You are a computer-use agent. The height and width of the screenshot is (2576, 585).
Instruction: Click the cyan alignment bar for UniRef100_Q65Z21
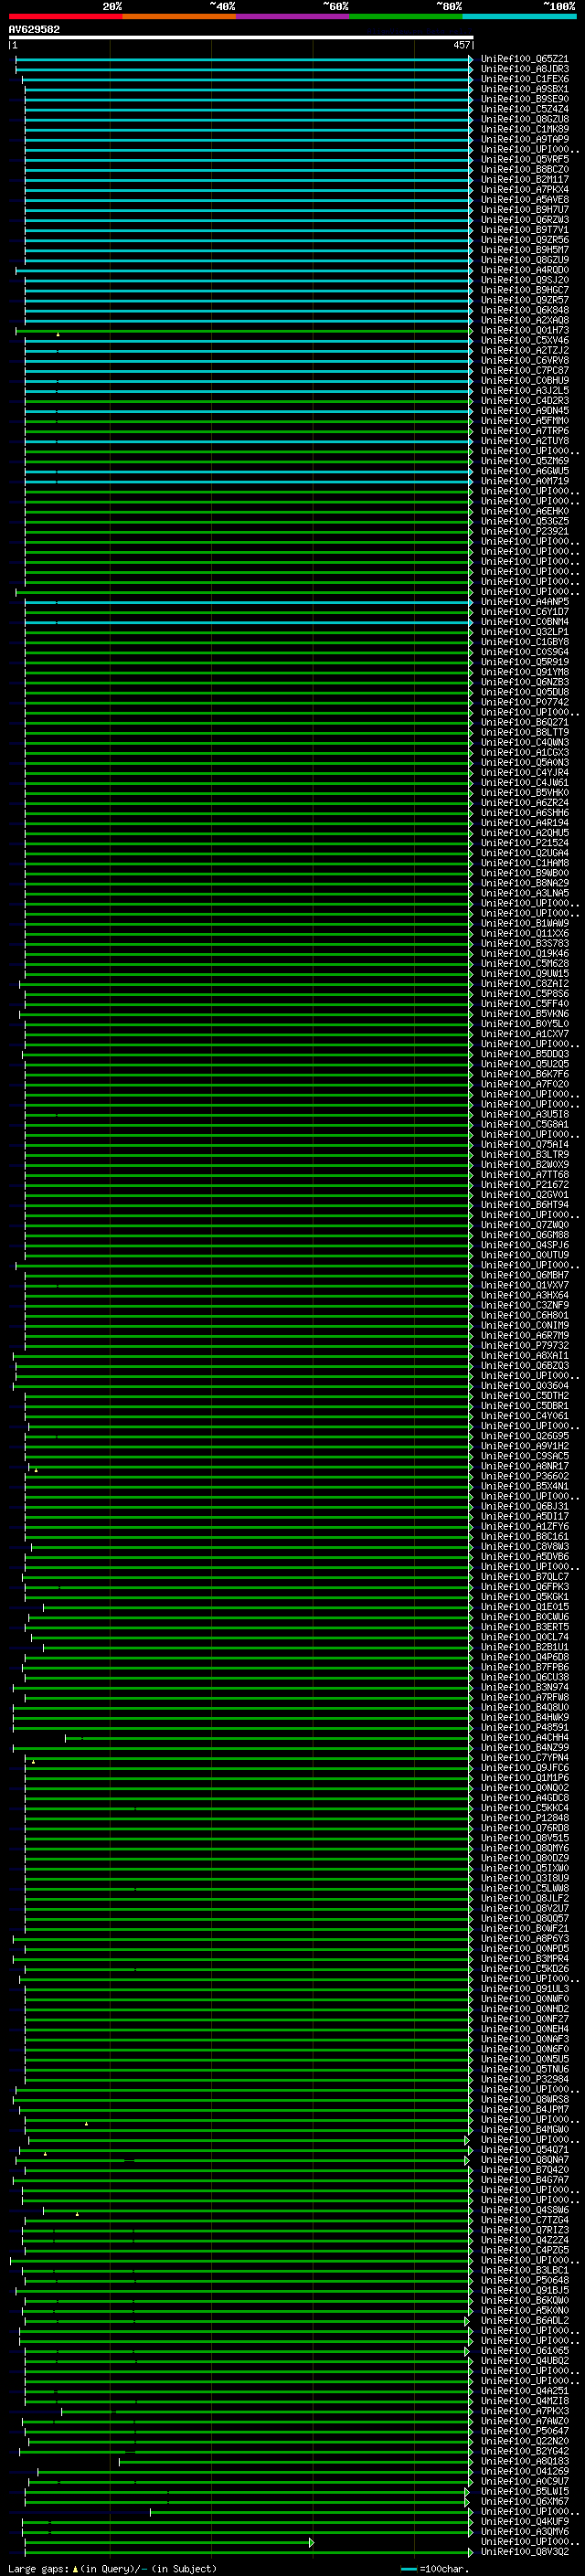click(244, 59)
